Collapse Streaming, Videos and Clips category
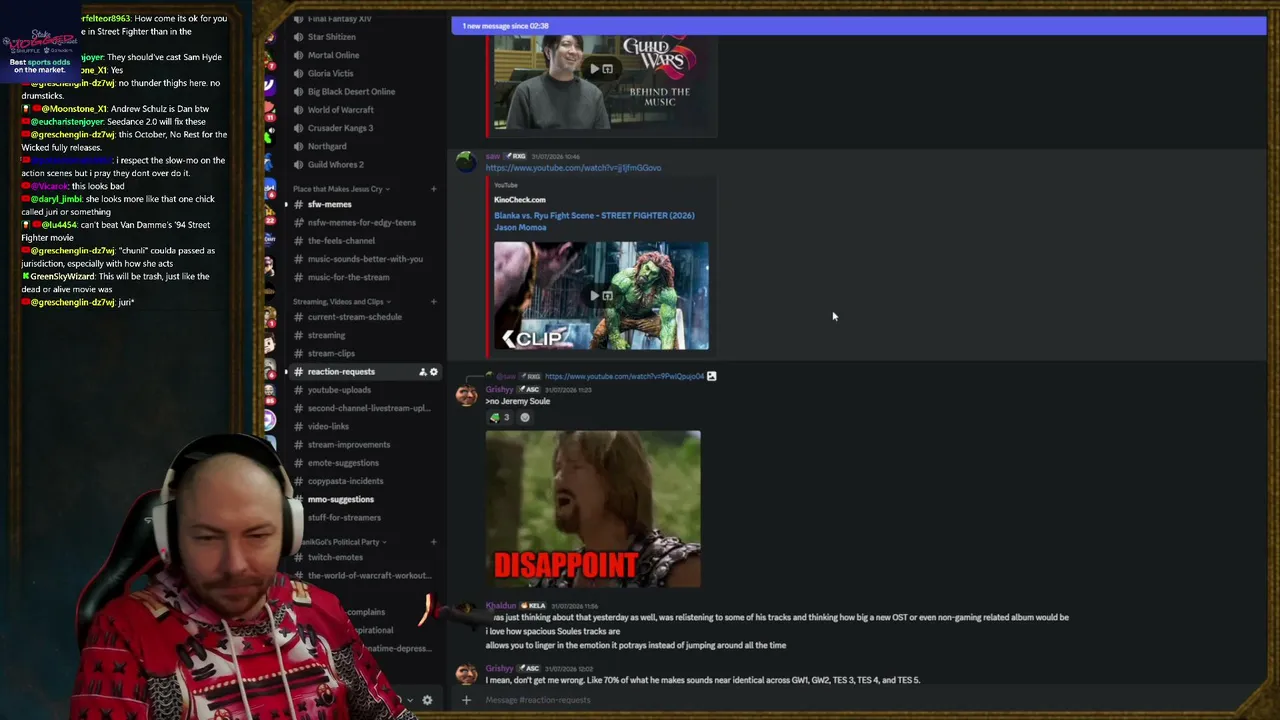This screenshot has width=1280, height=720. 342,302
